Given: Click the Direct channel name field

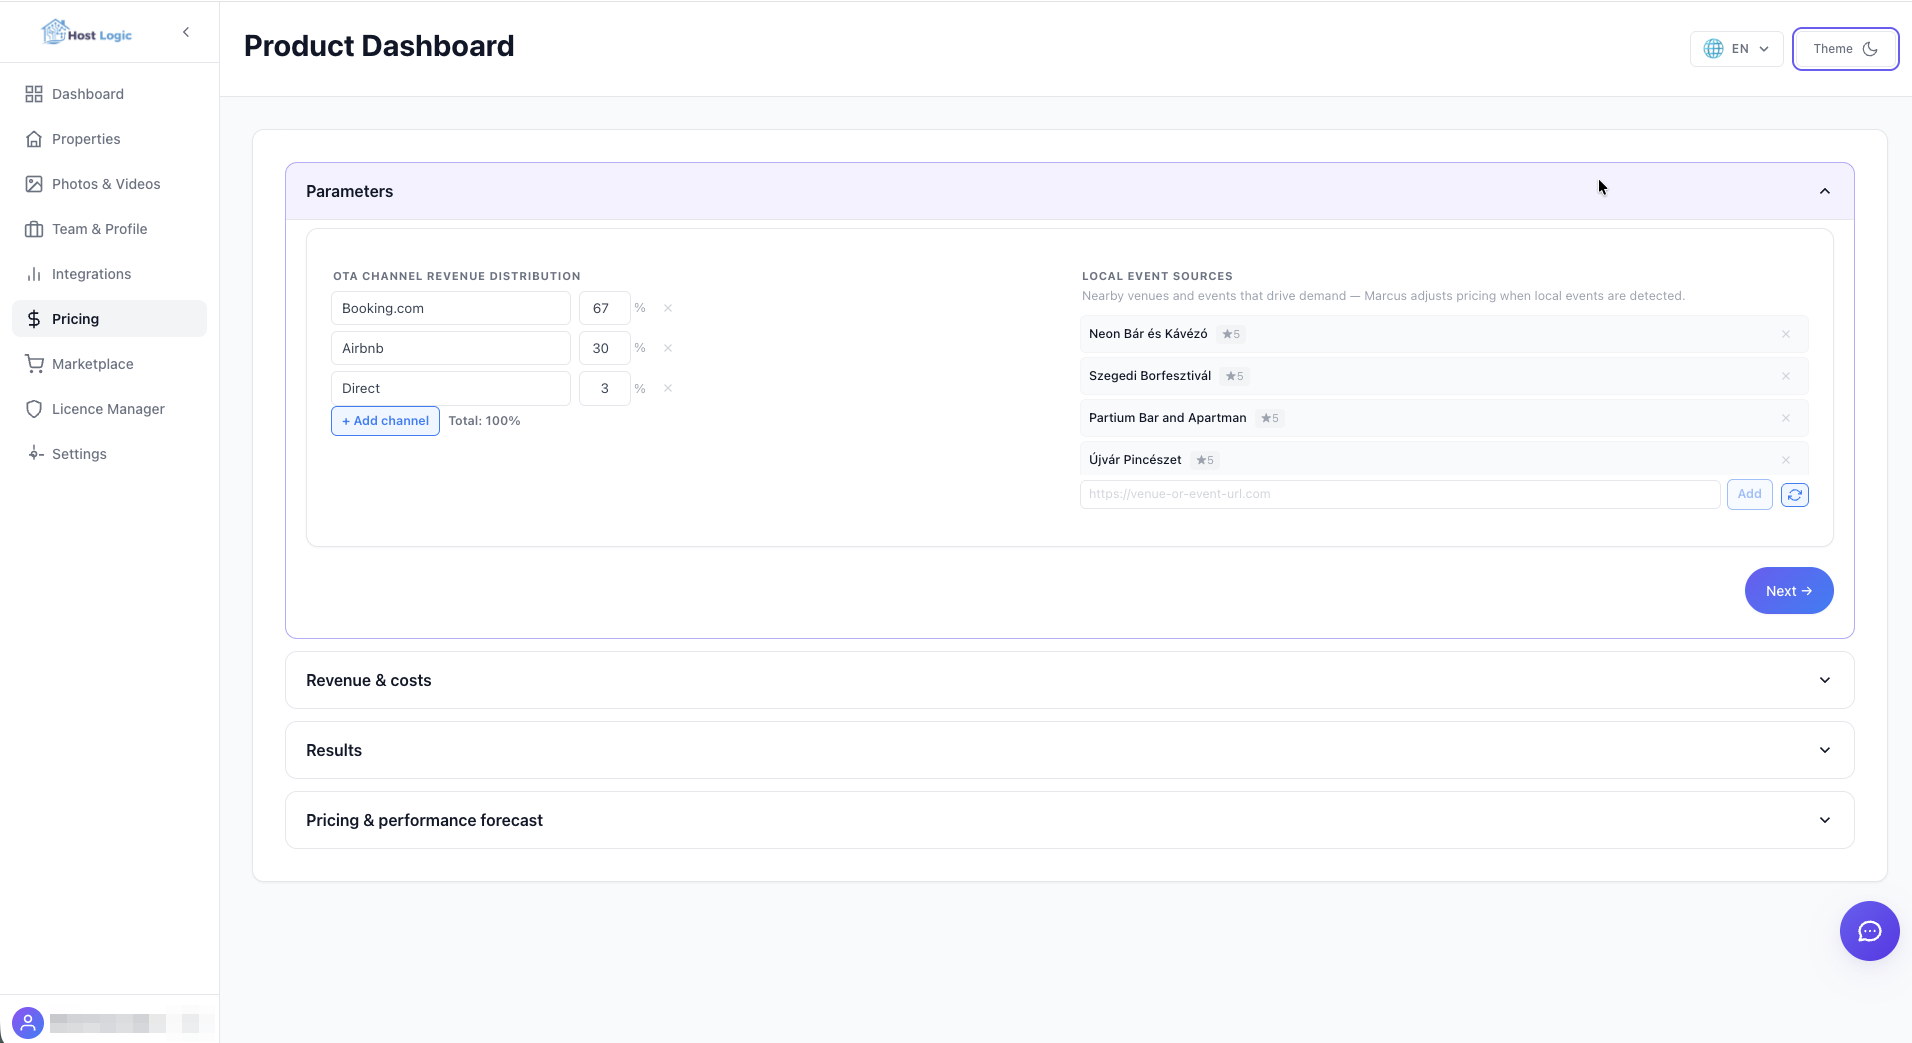Looking at the screenshot, I should (x=451, y=388).
